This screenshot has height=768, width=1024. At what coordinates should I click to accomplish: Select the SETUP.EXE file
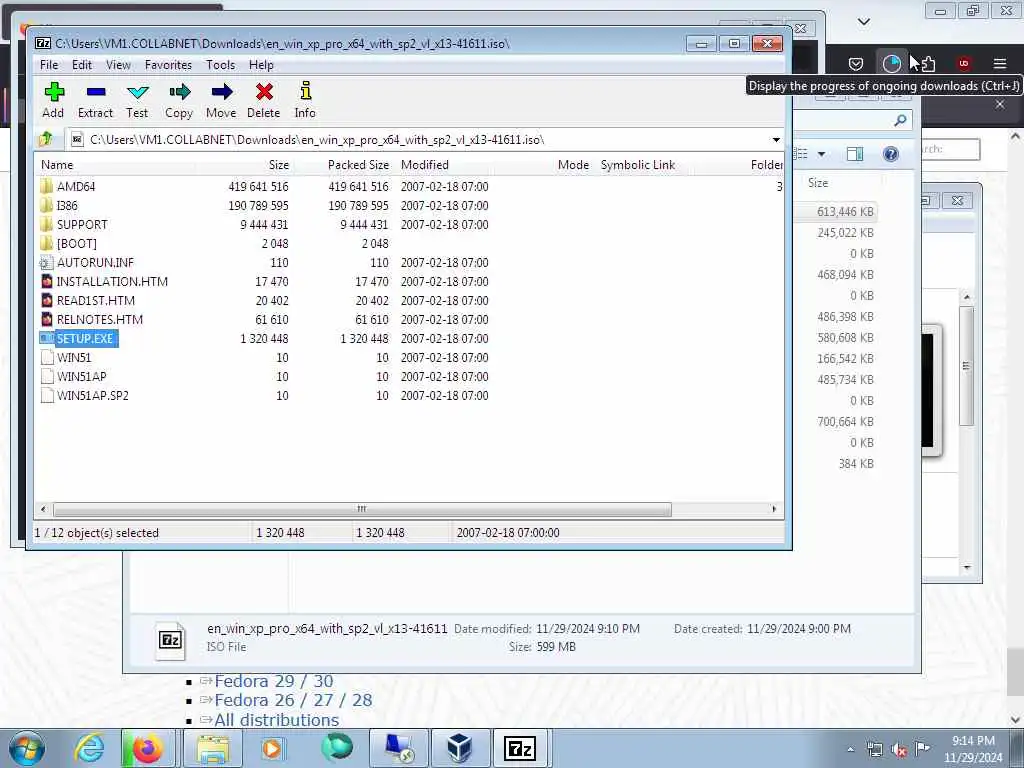[x=85, y=338]
